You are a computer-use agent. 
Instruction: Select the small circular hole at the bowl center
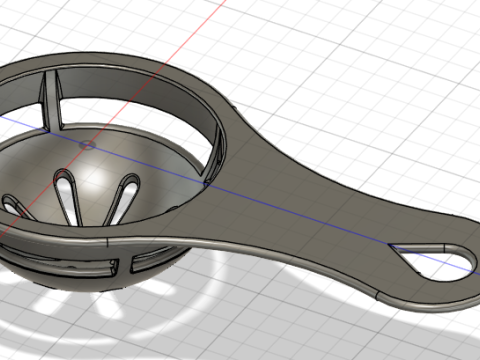click(87, 145)
